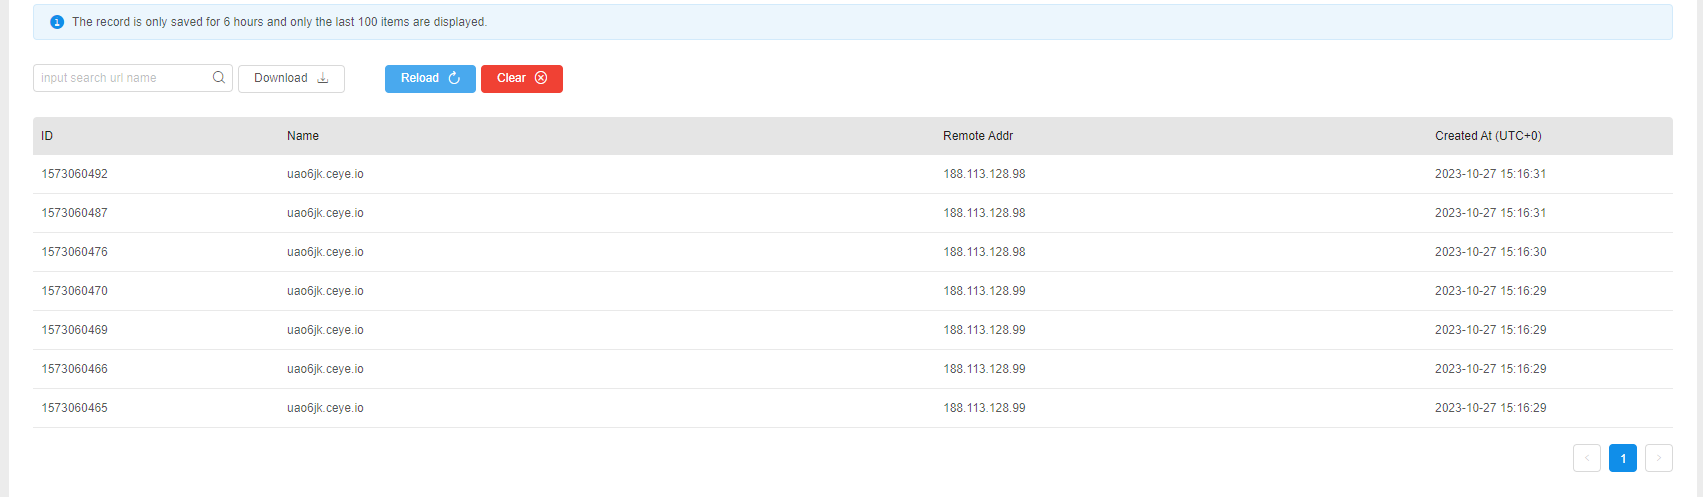Click the Download button

pos(291,78)
